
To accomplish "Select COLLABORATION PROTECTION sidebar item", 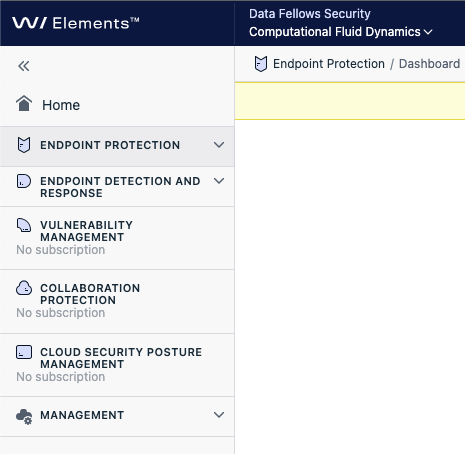I will [90, 294].
